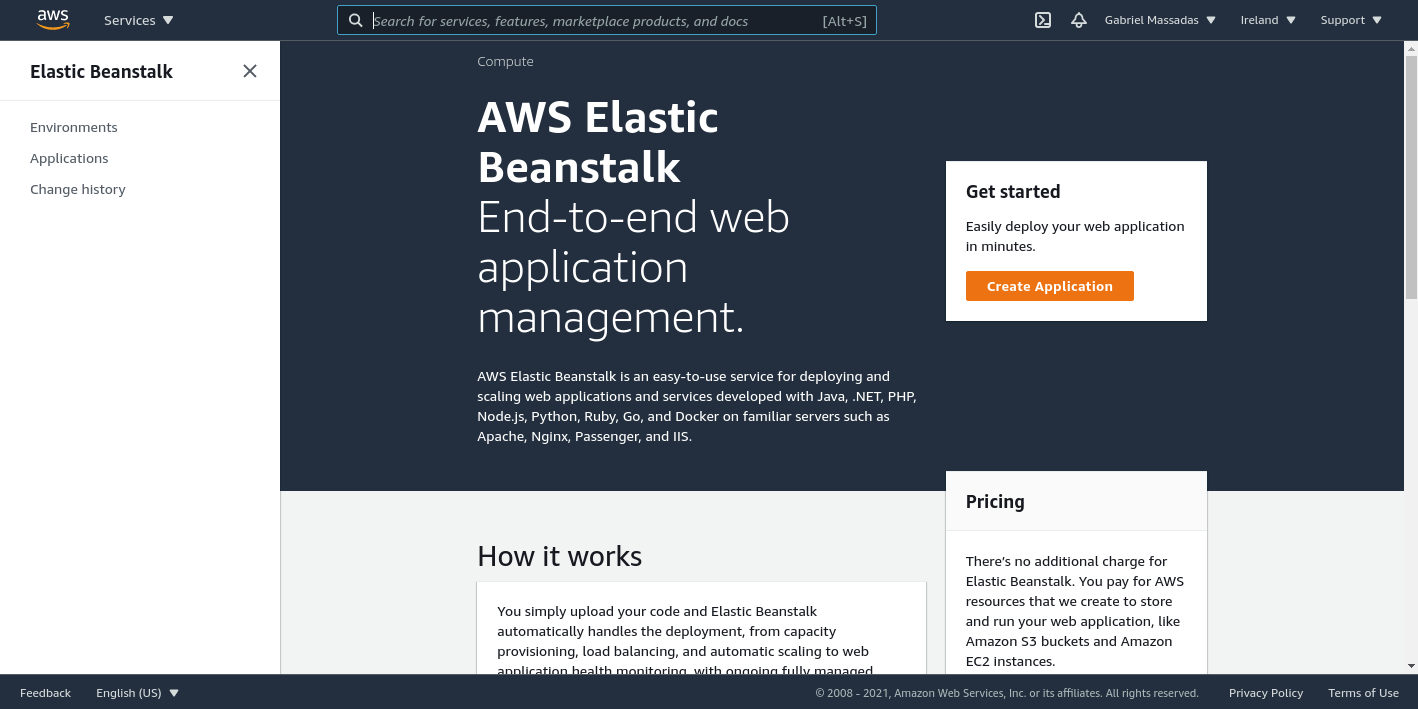The width and height of the screenshot is (1418, 709).
Task: Open the Feedback form from the footer
Action: click(44, 692)
